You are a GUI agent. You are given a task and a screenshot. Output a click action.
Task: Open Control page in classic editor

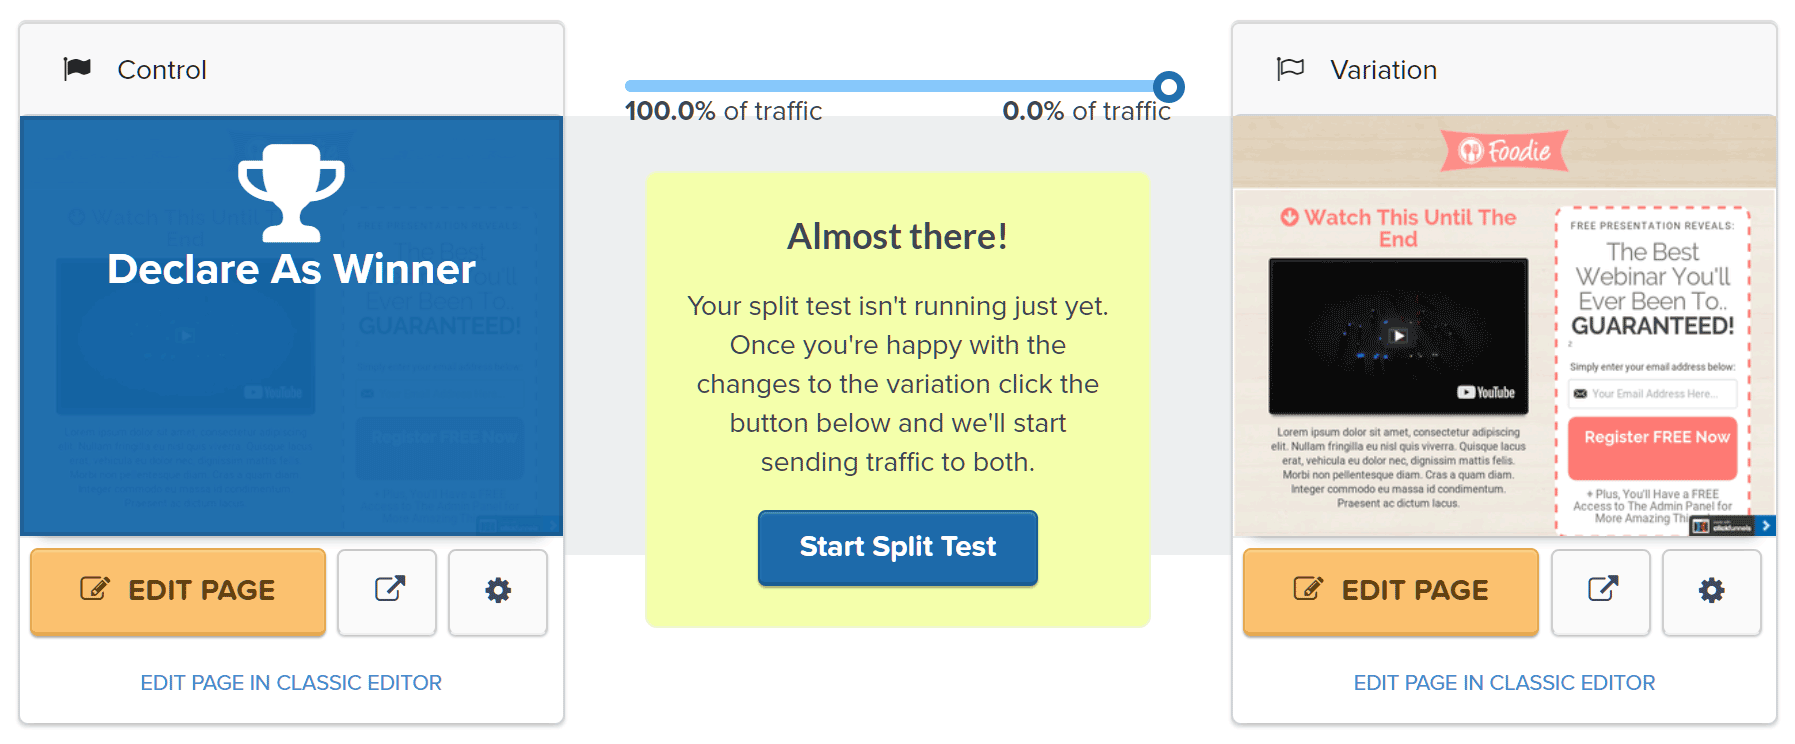coord(291,683)
